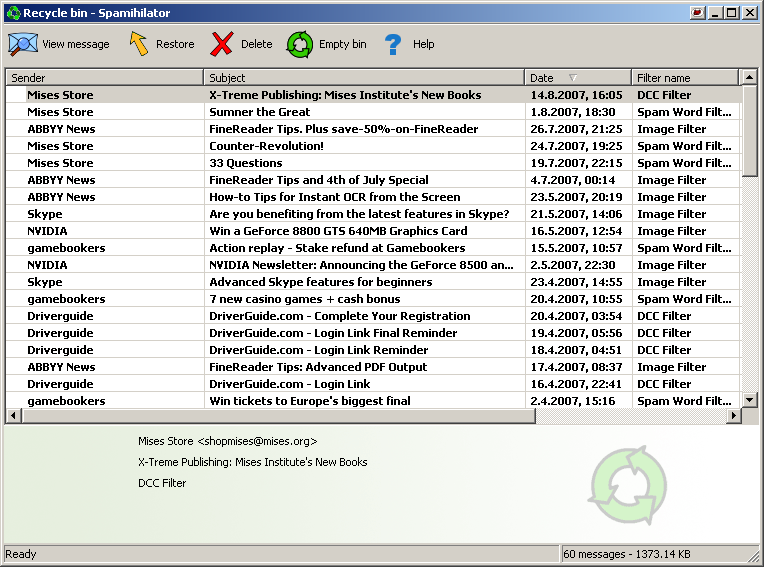This screenshot has height=567, width=764.
Task: Click the green Empty bin recycle icon
Action: pyautogui.click(x=300, y=44)
